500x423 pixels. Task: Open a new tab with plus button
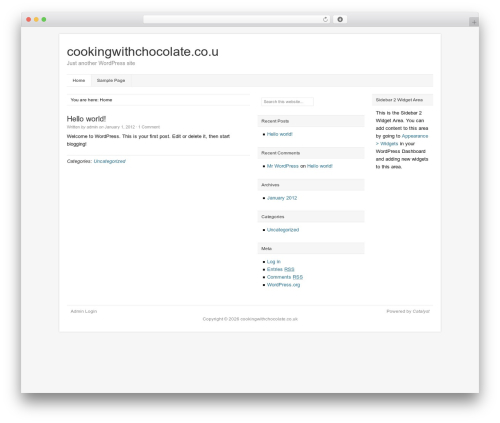pyautogui.click(x=474, y=22)
